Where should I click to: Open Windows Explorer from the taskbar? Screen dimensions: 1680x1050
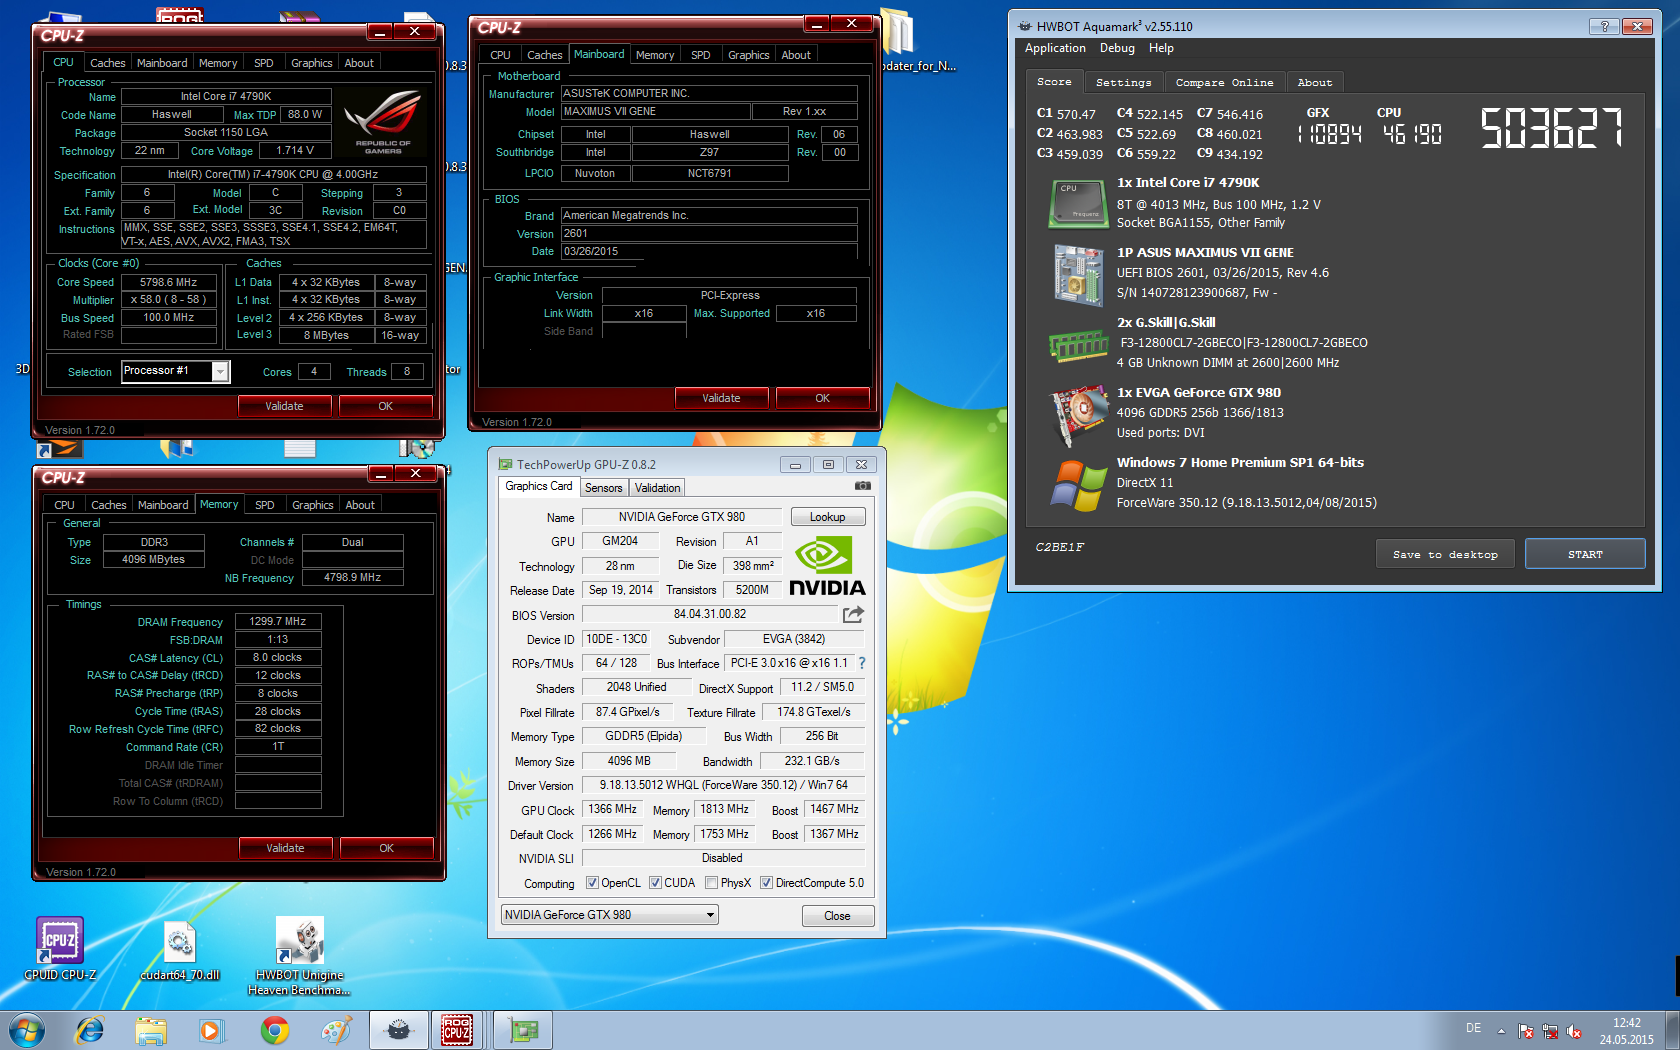tap(151, 1030)
